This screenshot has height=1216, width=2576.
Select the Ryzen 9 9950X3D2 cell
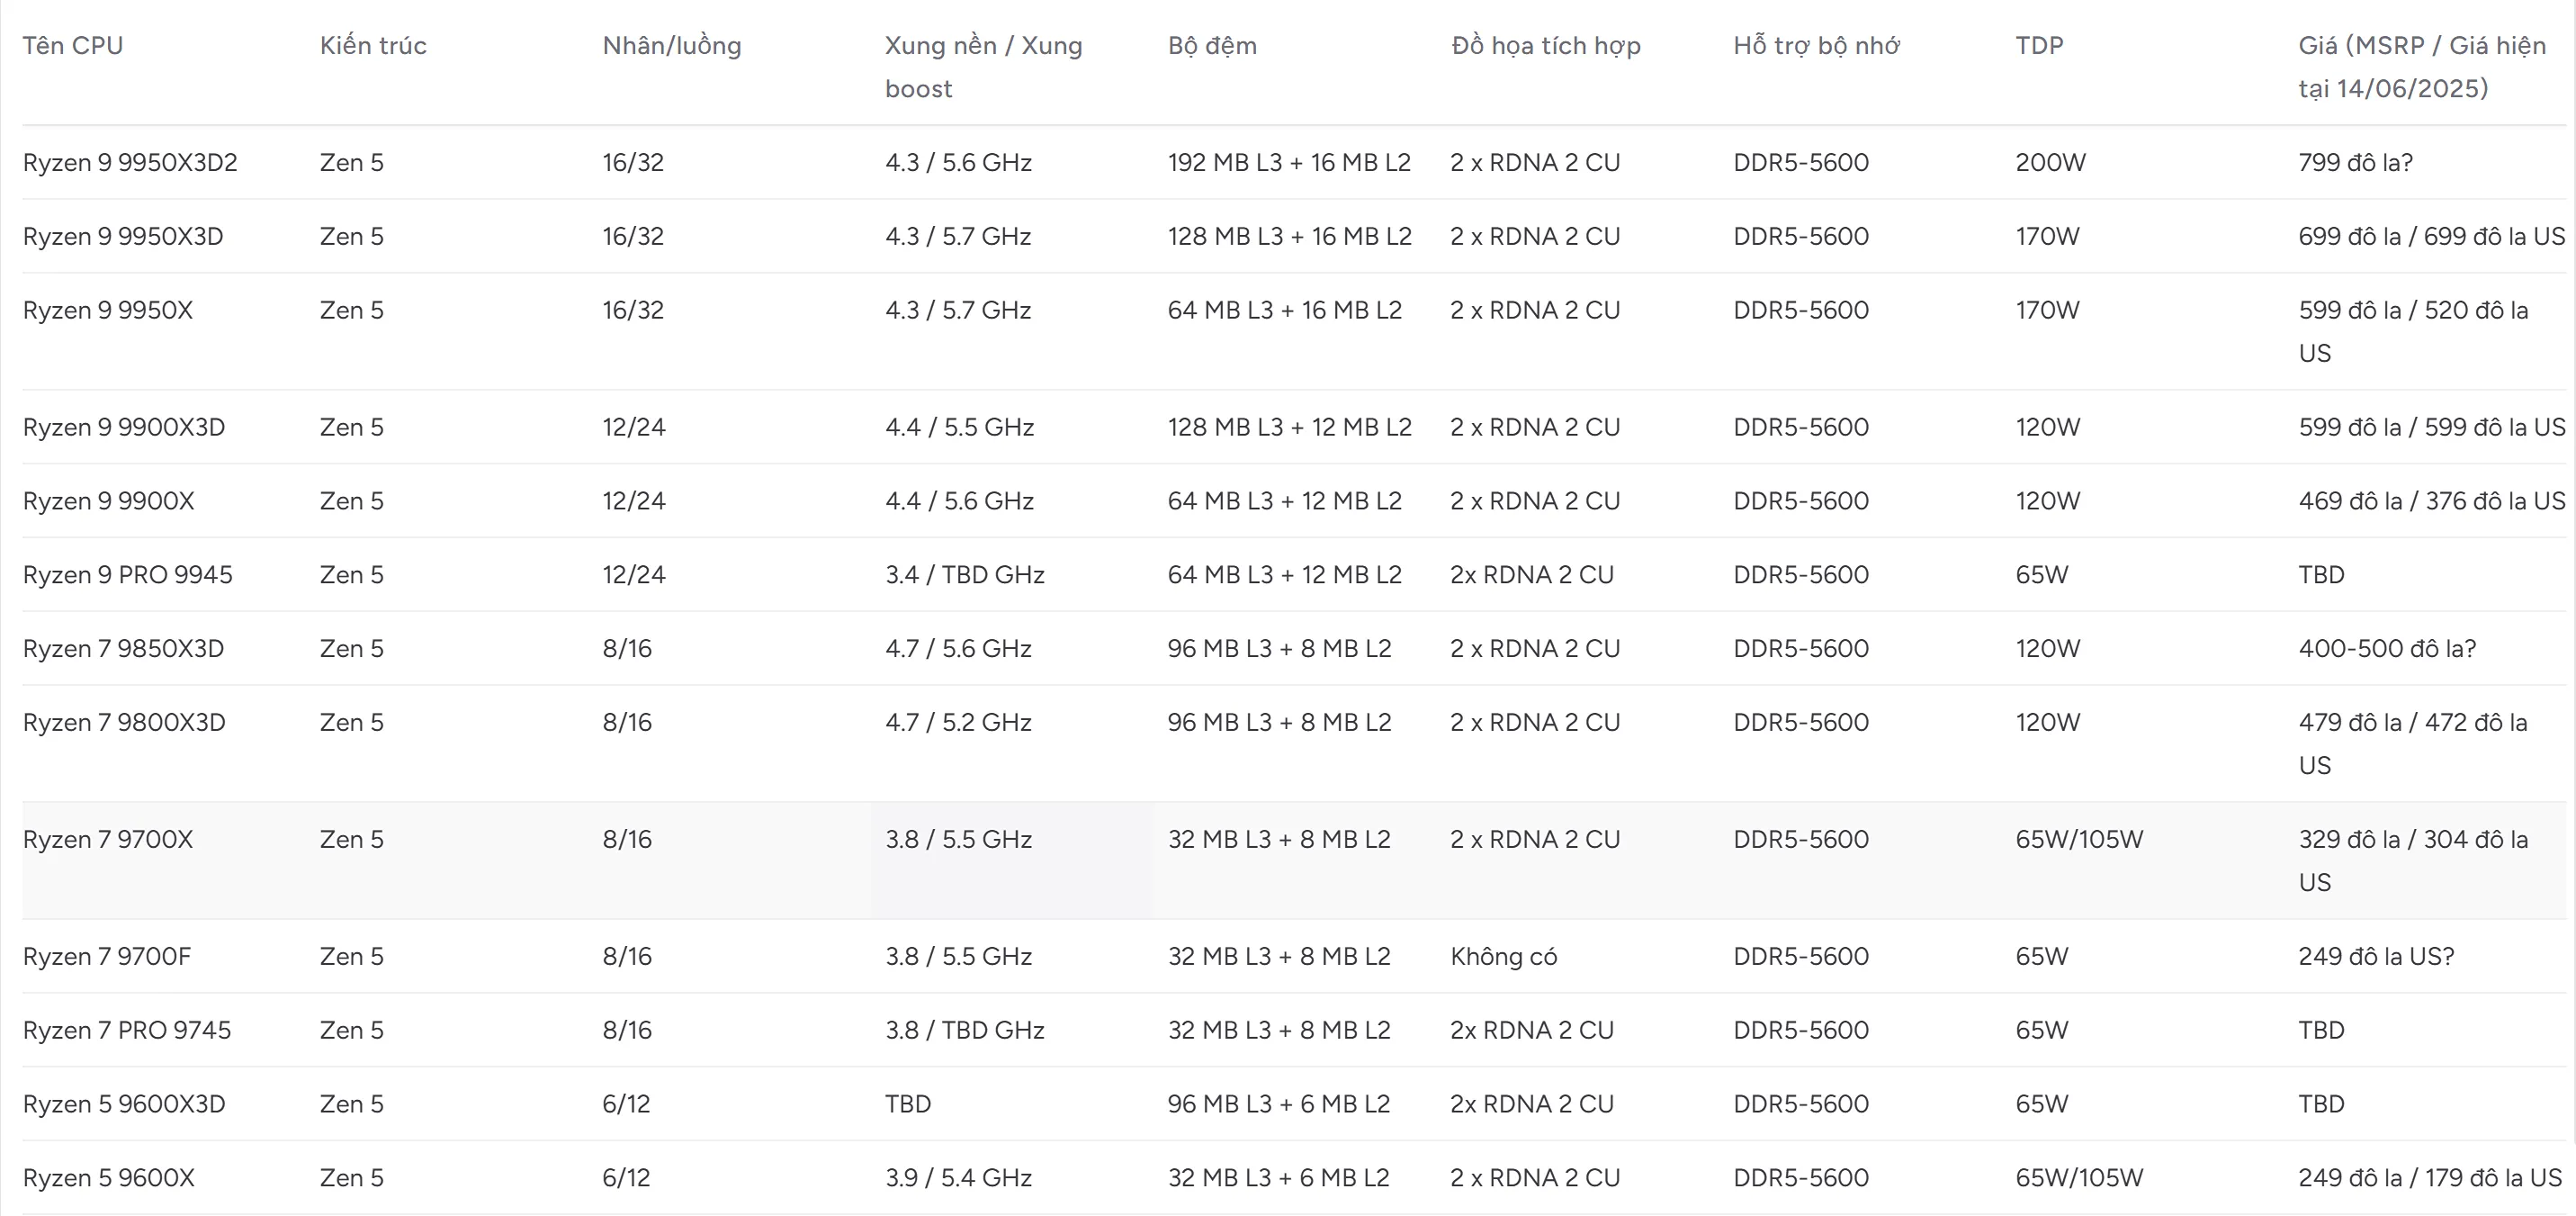coord(130,163)
